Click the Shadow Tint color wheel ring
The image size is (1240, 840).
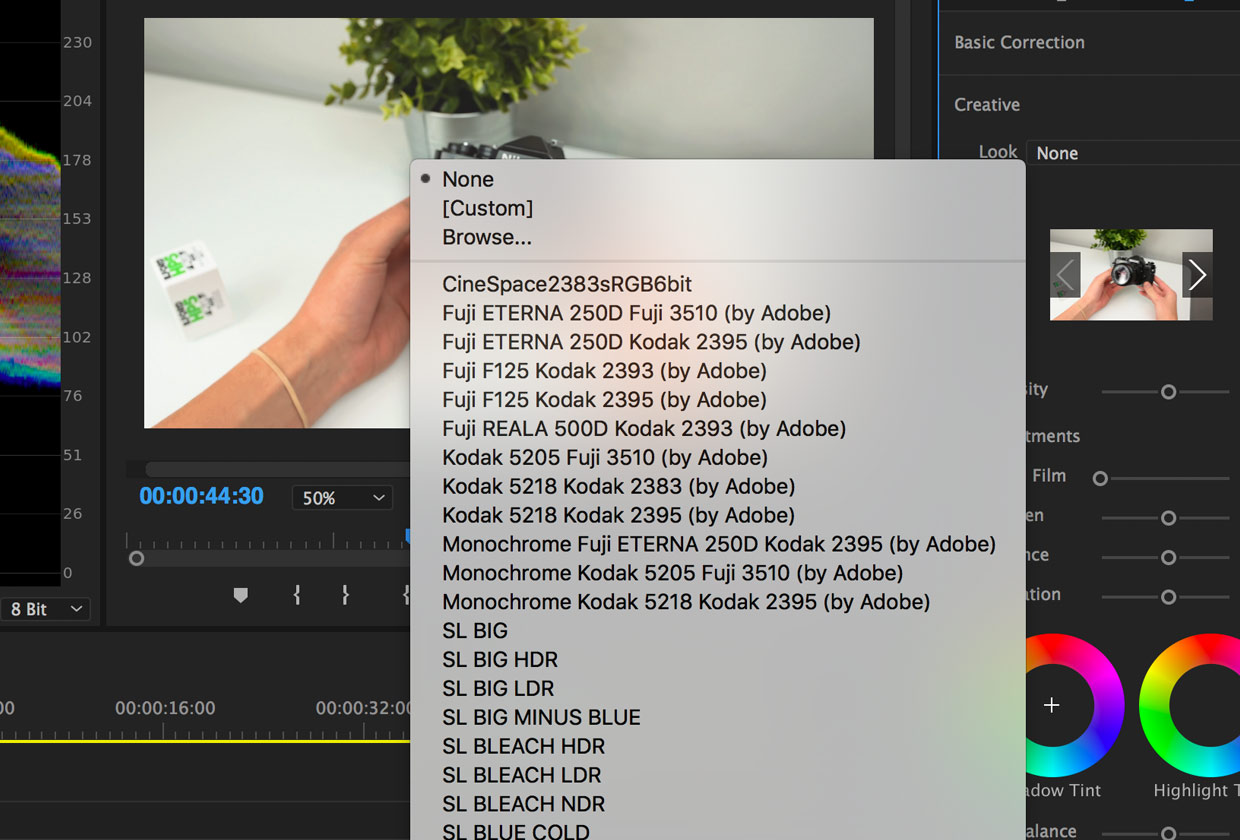pyautogui.click(x=1107, y=705)
